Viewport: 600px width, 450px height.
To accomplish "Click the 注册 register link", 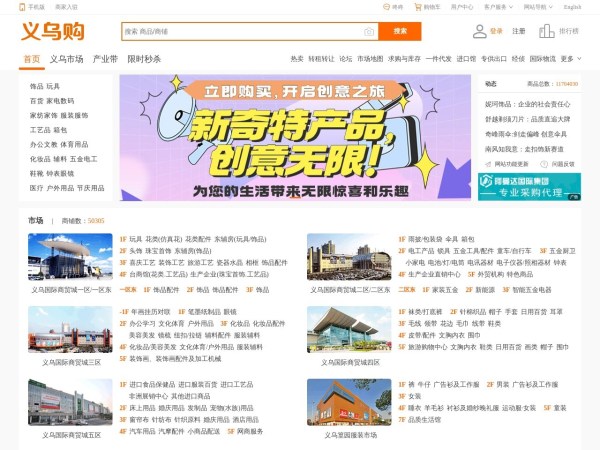I will [x=519, y=31].
